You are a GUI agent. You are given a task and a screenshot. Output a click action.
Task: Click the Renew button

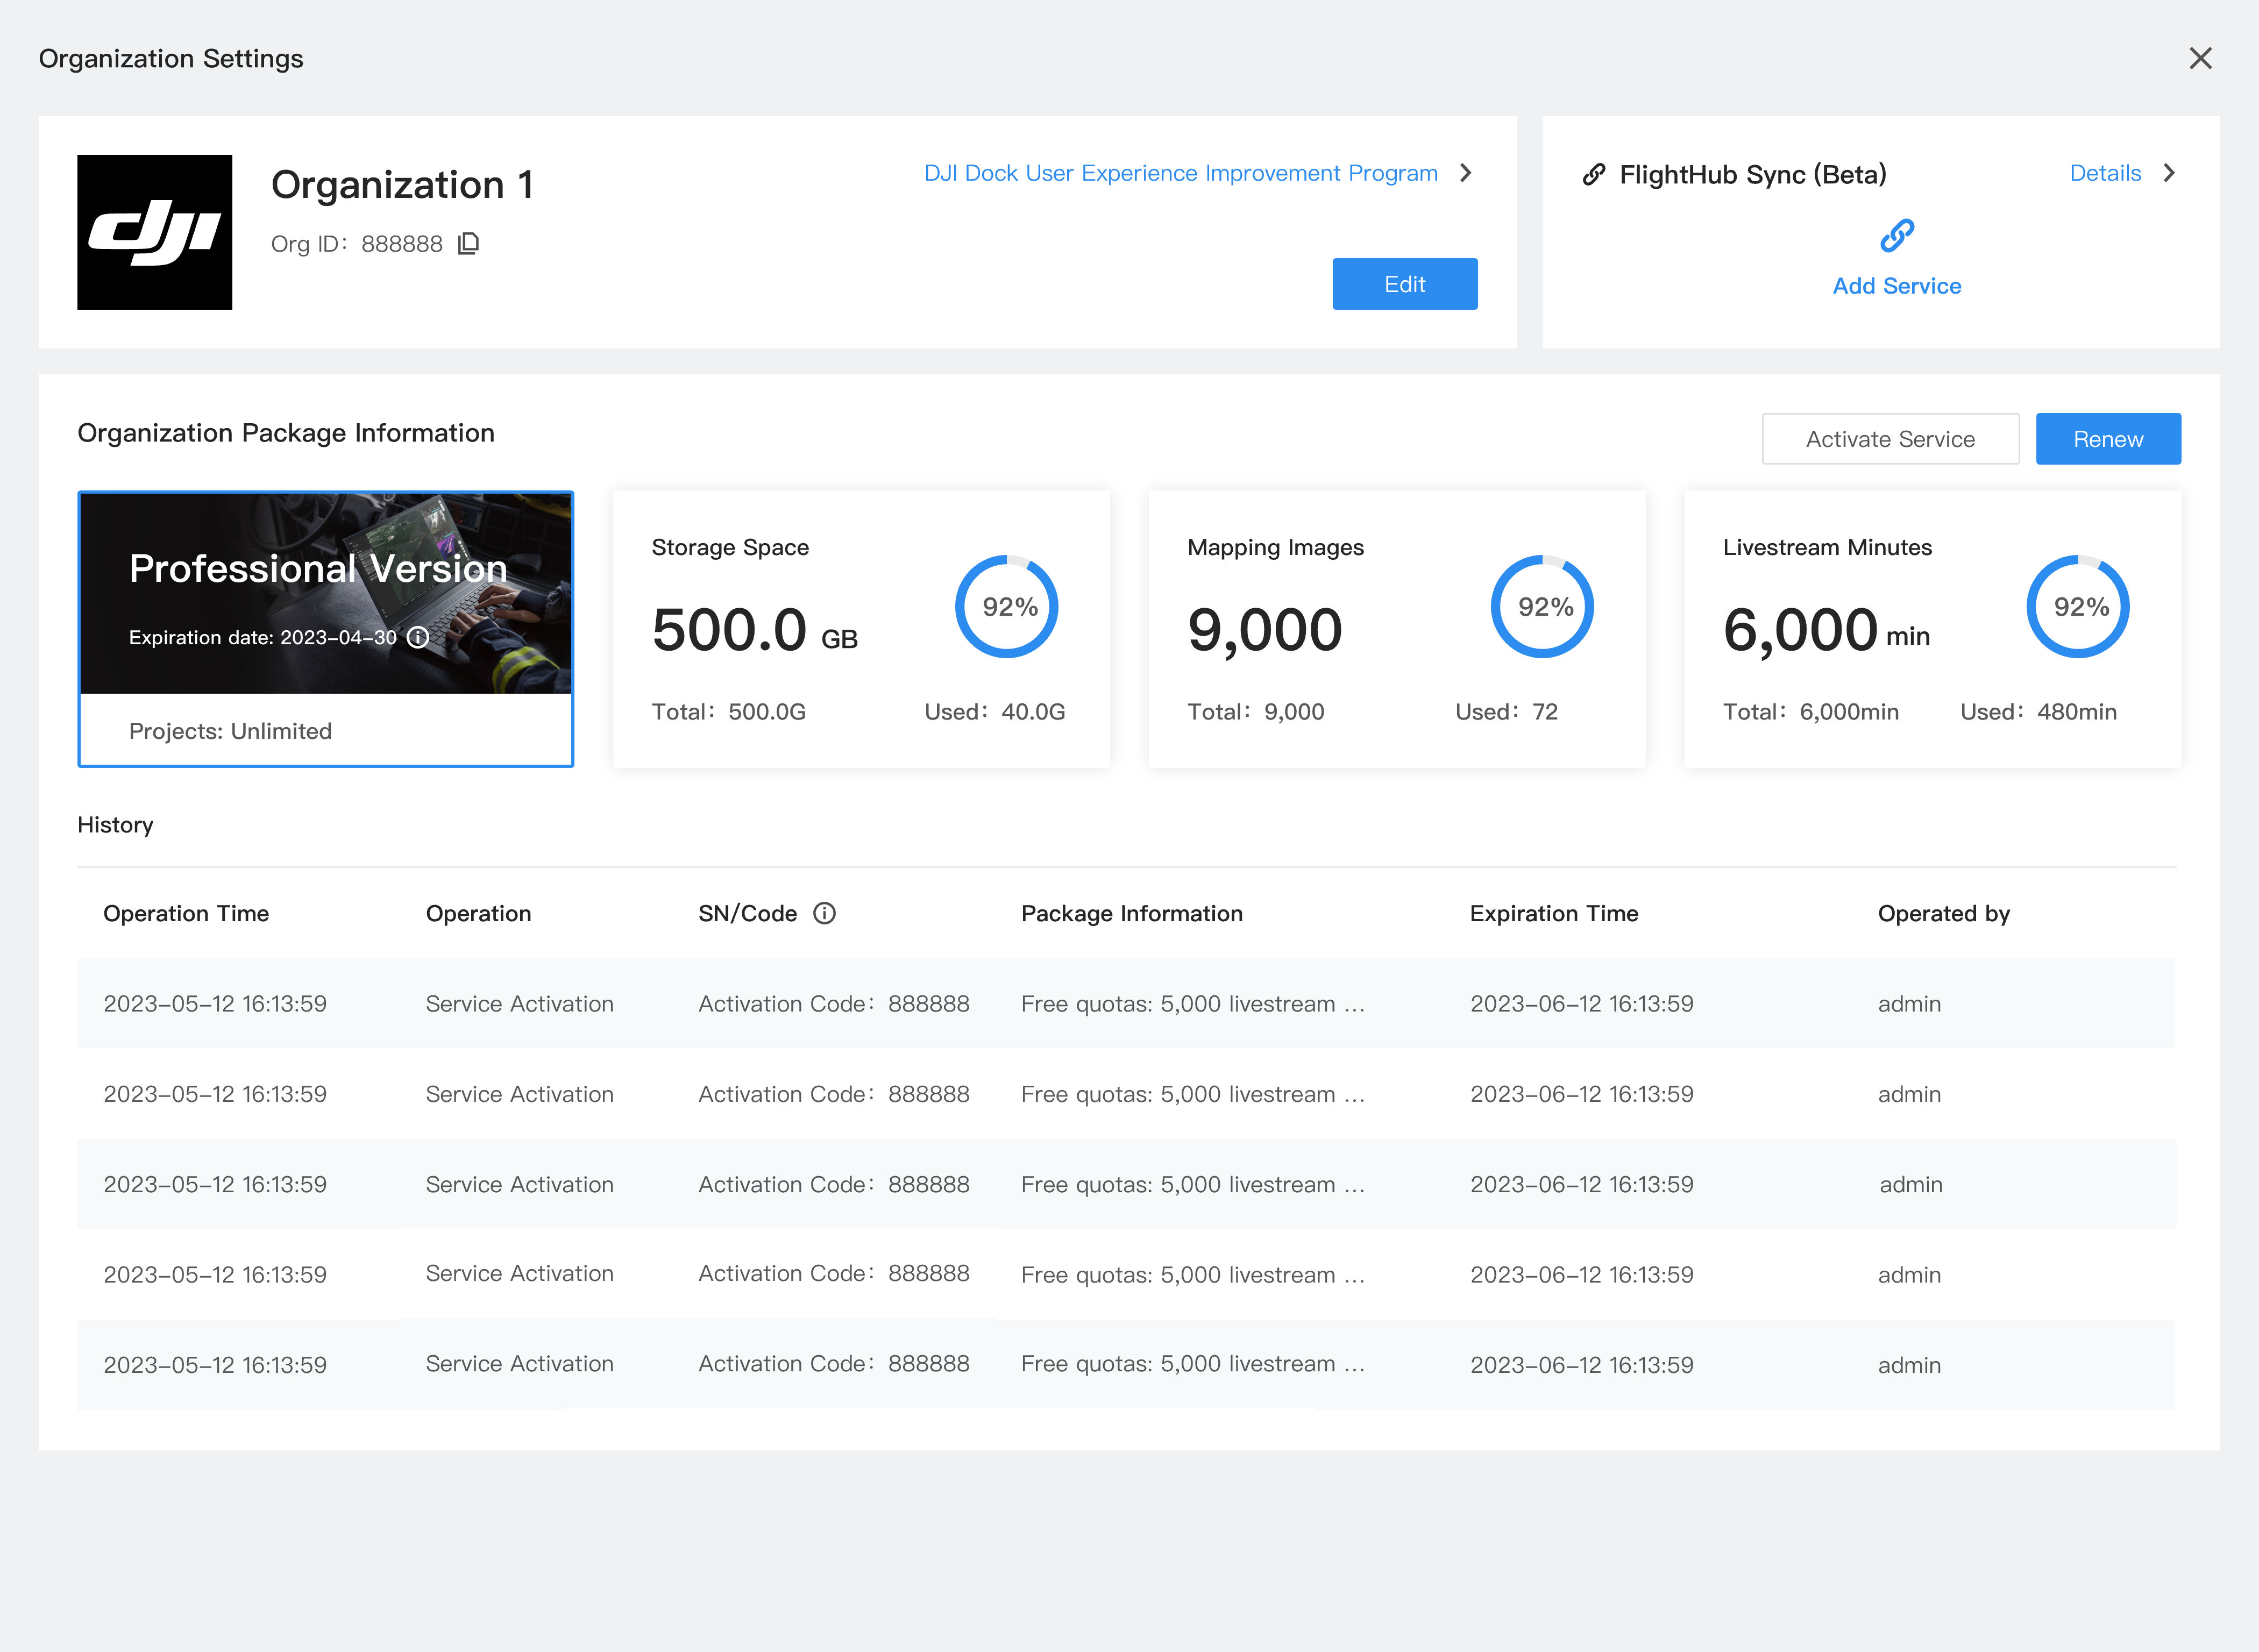[x=2108, y=439]
